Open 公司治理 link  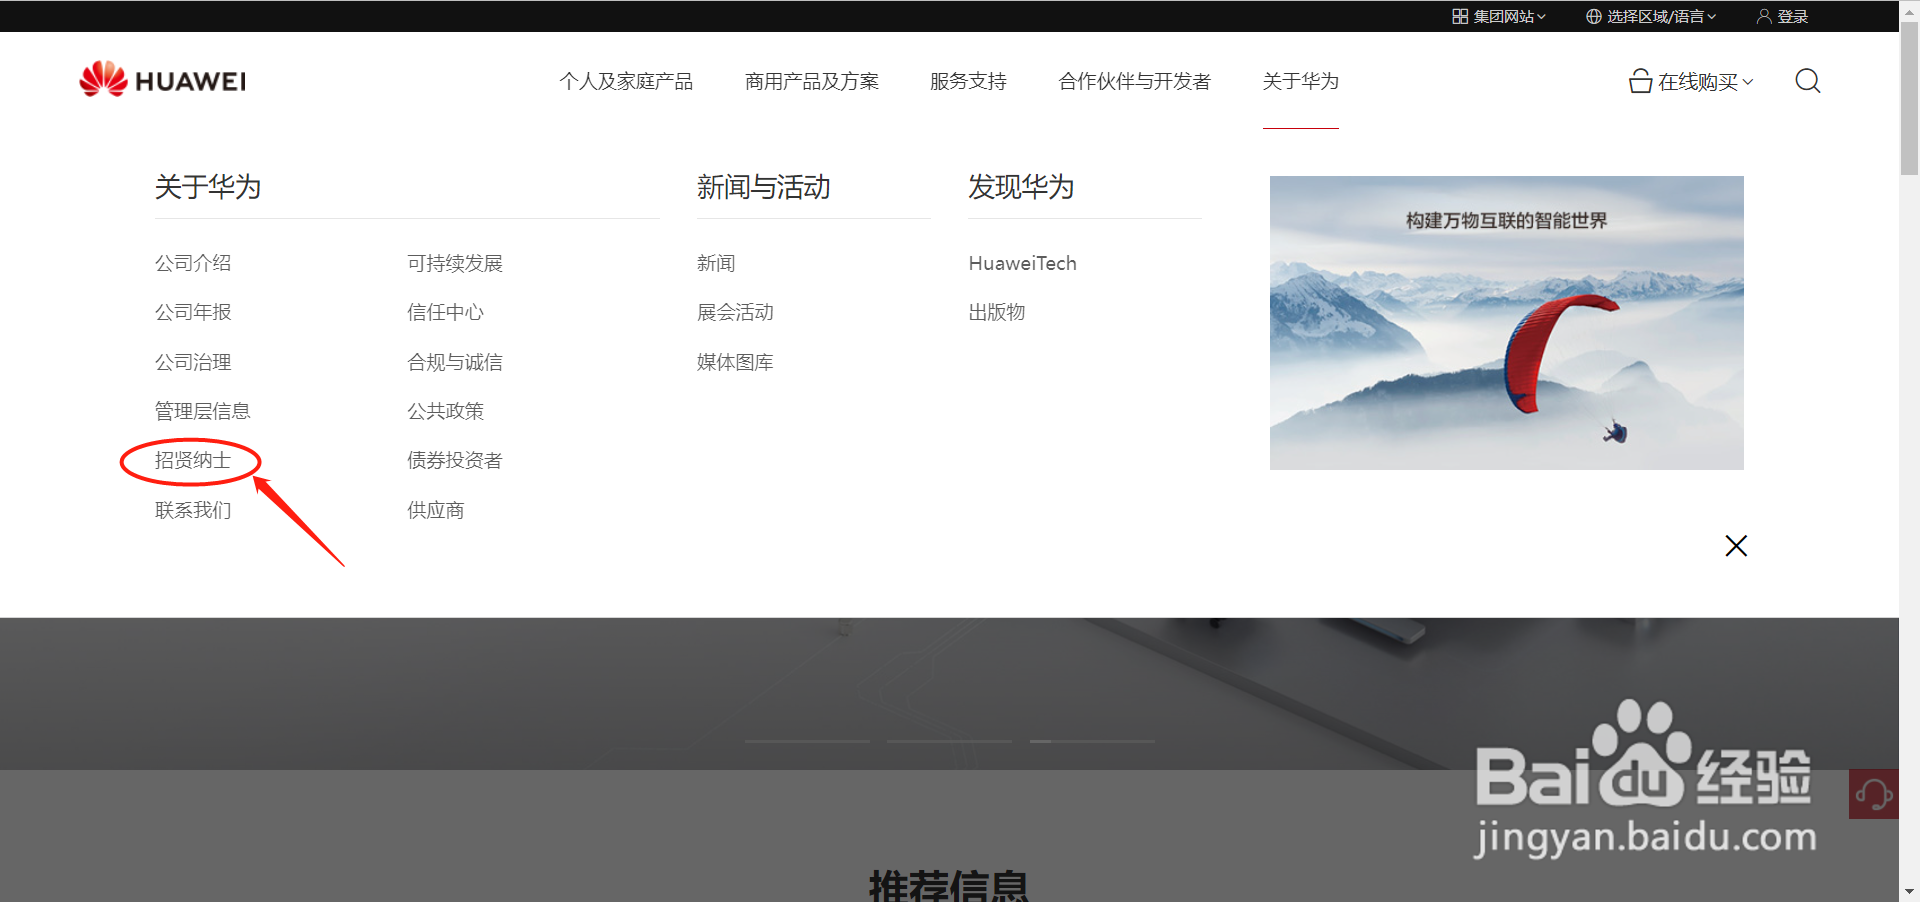tap(193, 362)
